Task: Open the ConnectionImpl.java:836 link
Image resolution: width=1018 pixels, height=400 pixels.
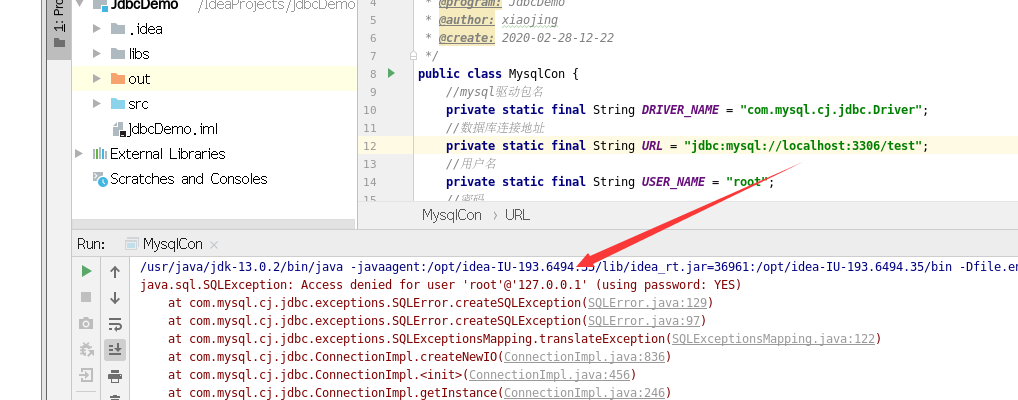Action: click(584, 356)
